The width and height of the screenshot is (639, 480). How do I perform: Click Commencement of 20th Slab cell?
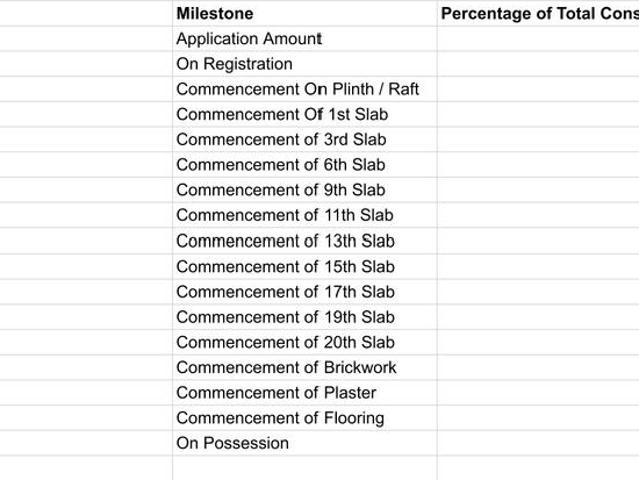(305, 343)
